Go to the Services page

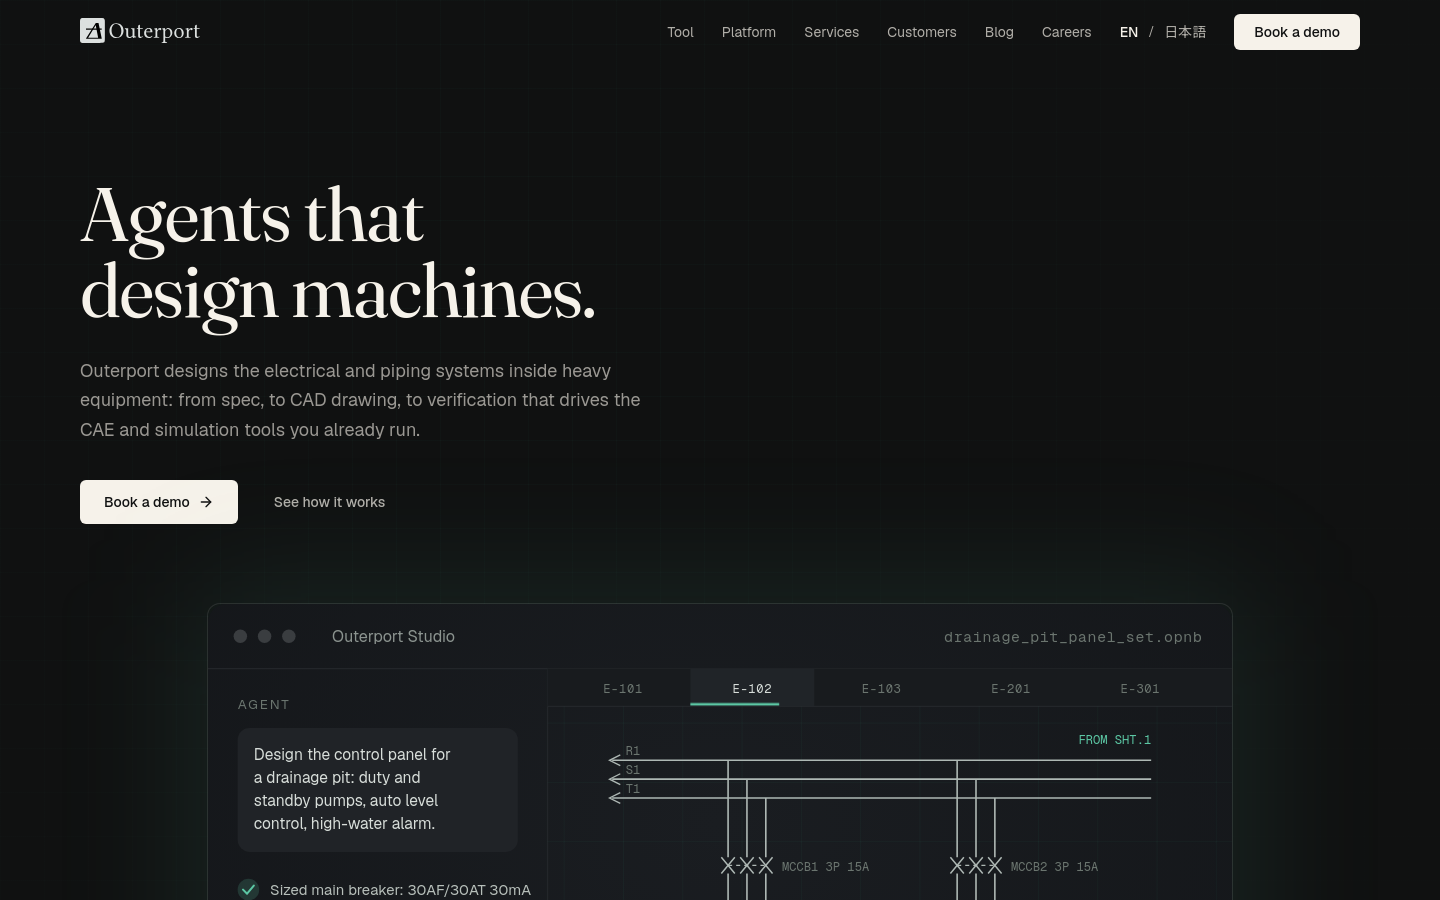pyautogui.click(x=831, y=32)
